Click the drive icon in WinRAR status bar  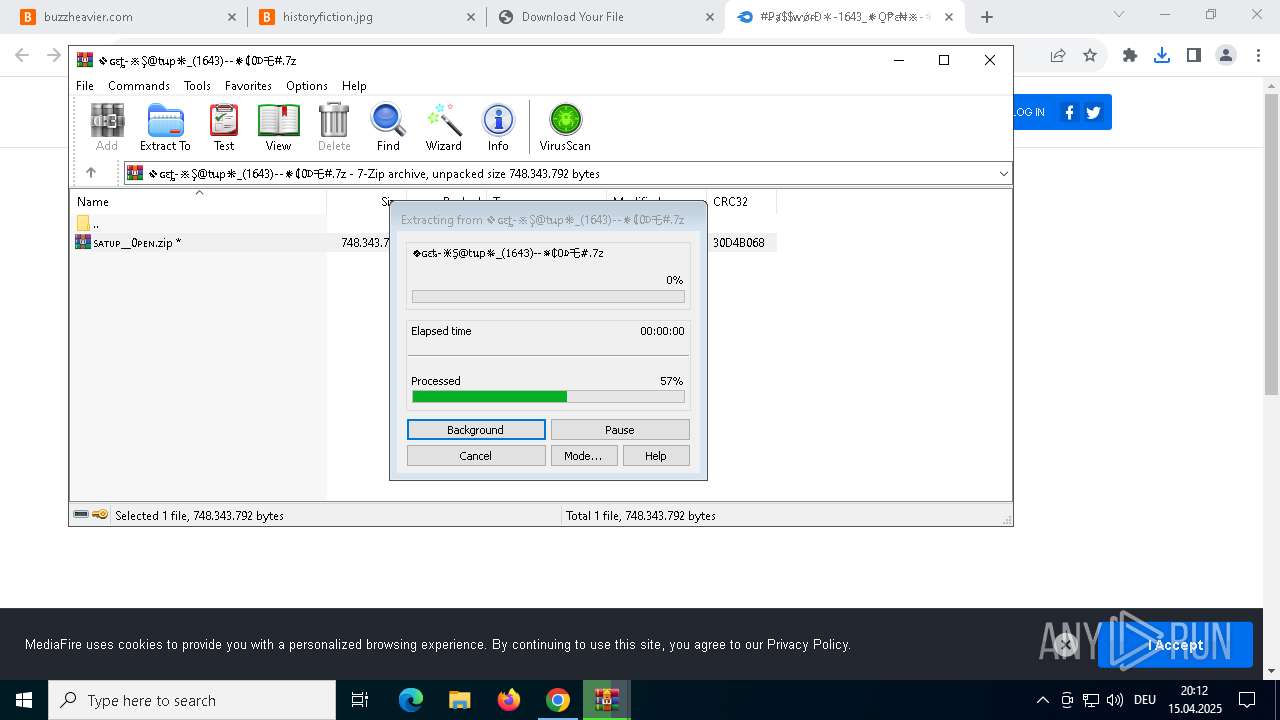pos(81,515)
